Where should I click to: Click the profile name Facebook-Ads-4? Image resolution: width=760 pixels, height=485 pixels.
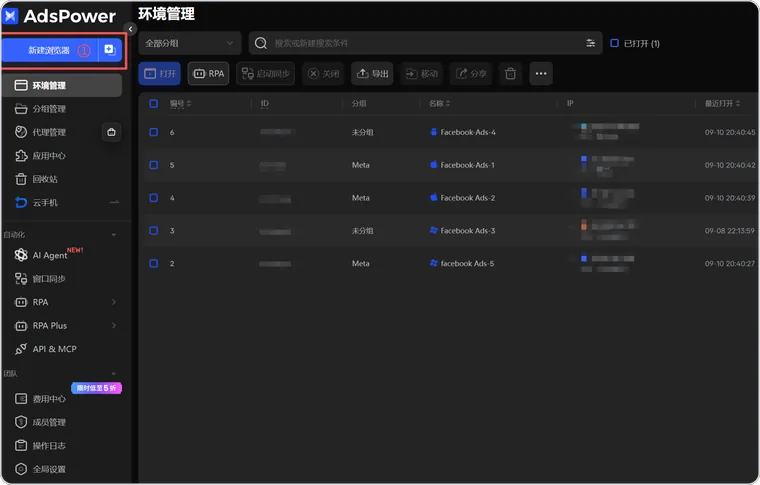[468, 132]
